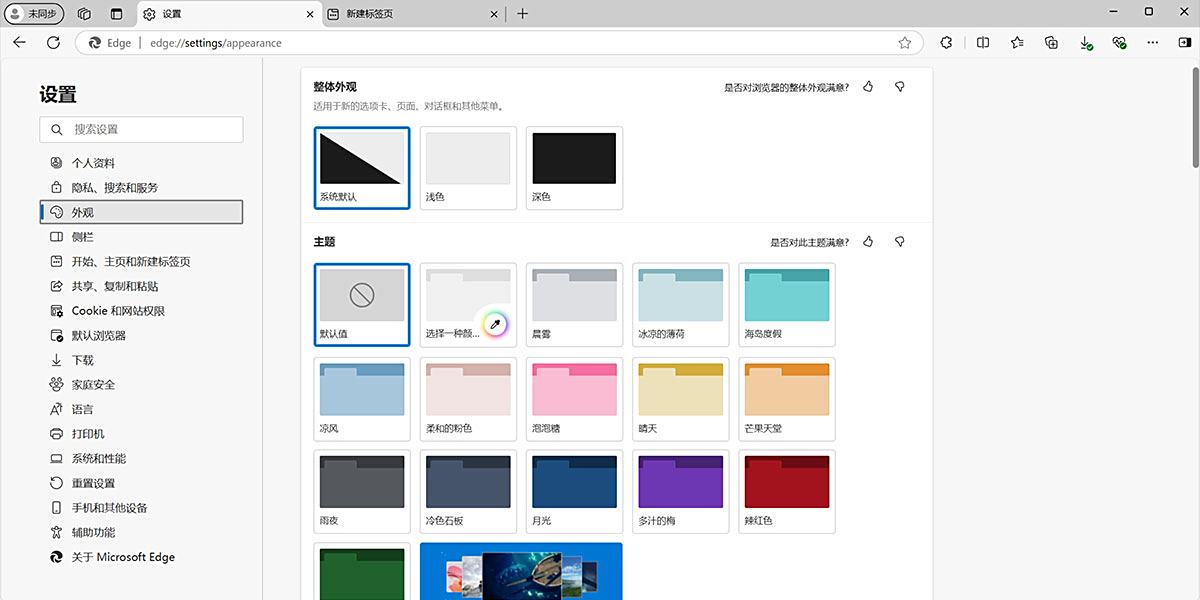This screenshot has height=600, width=1200.
Task: Select the 深色 overall appearance option
Action: (574, 167)
